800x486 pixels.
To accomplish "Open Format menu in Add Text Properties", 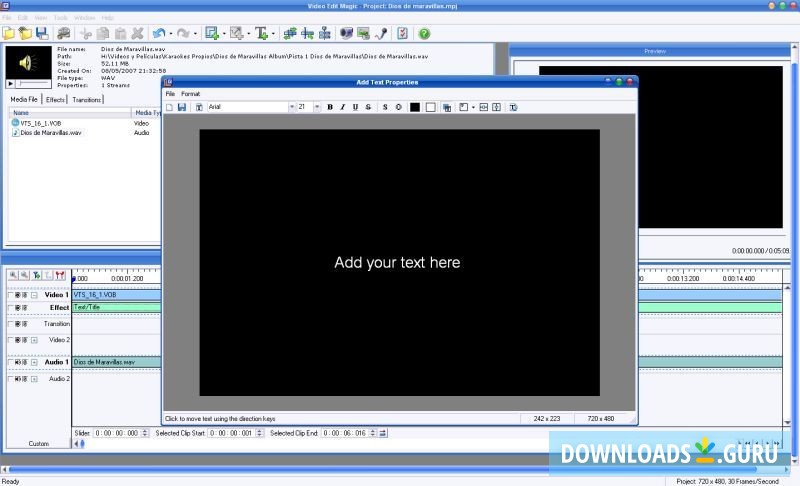I will pyautogui.click(x=191, y=94).
